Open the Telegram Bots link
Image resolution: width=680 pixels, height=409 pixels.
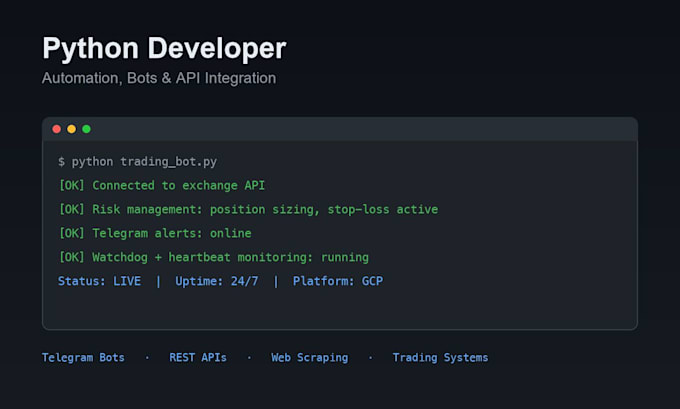coord(83,358)
